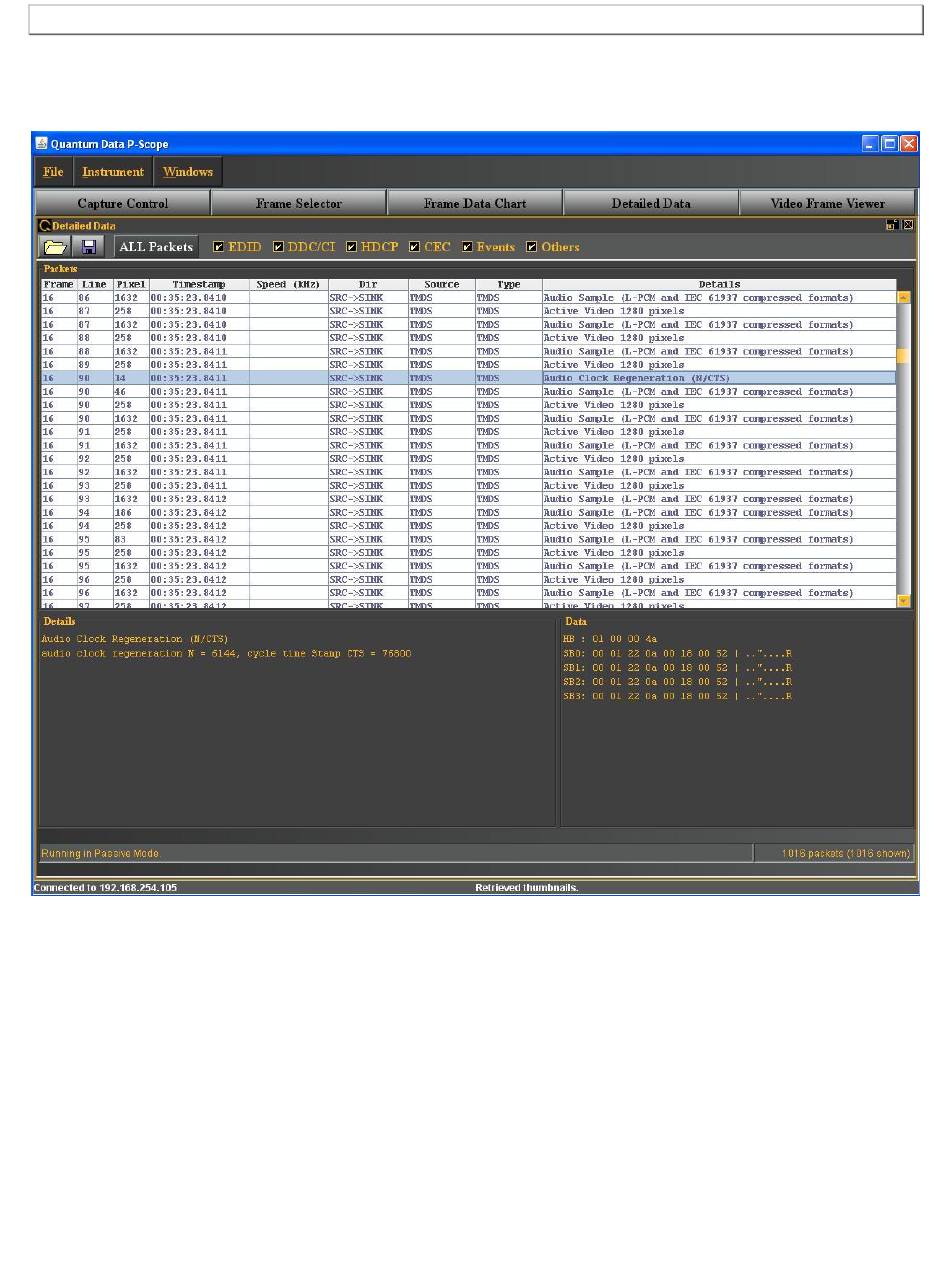This screenshot has width=950, height=1267.
Task: Toggle the CEC checkbox
Action: [x=414, y=247]
